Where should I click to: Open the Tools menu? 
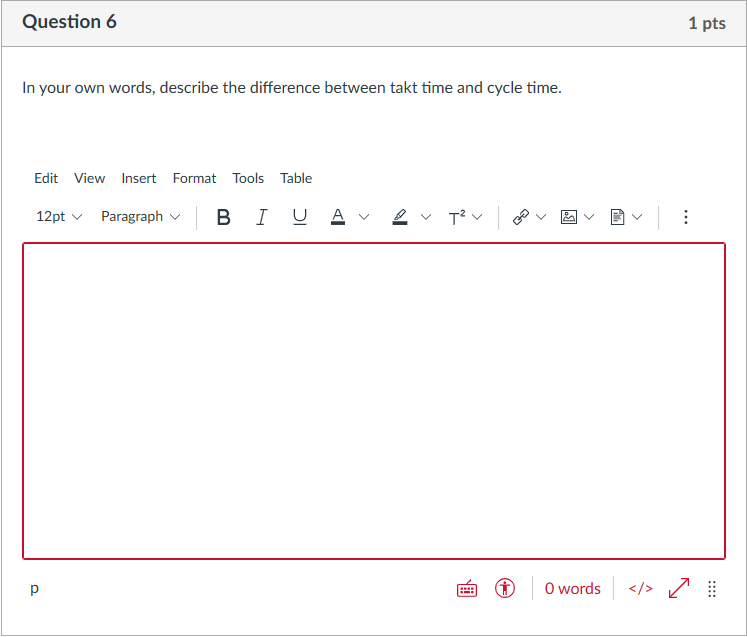click(248, 178)
